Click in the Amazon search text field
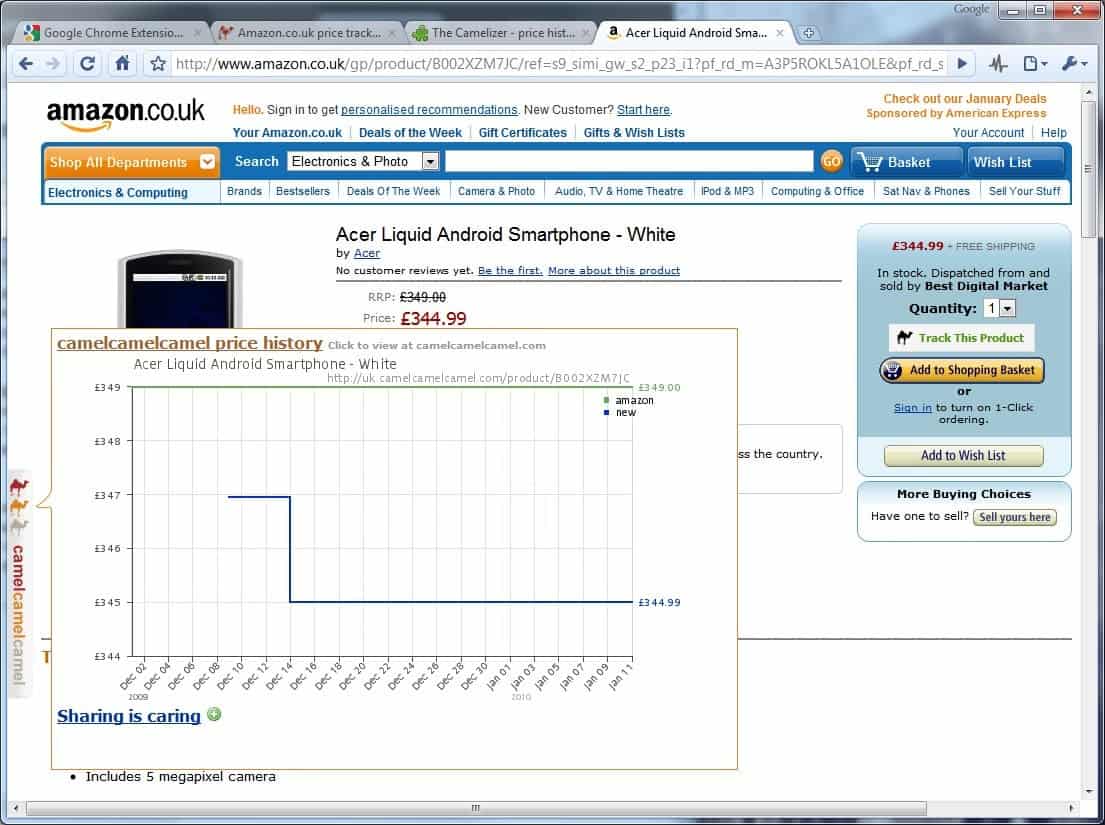The width and height of the screenshot is (1105, 825). click(629, 161)
